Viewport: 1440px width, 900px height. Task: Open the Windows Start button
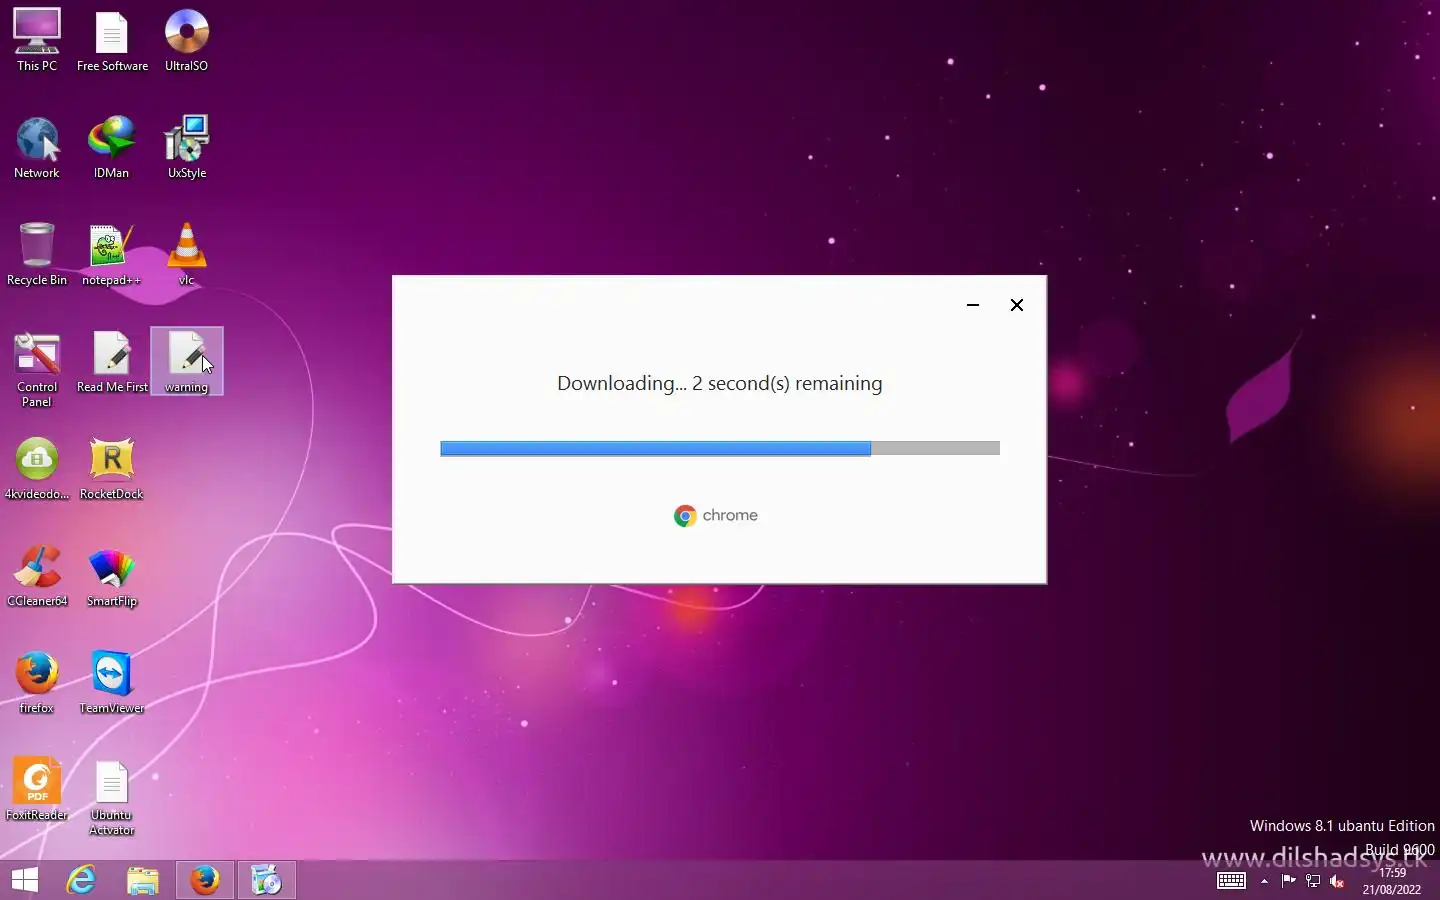(x=25, y=880)
